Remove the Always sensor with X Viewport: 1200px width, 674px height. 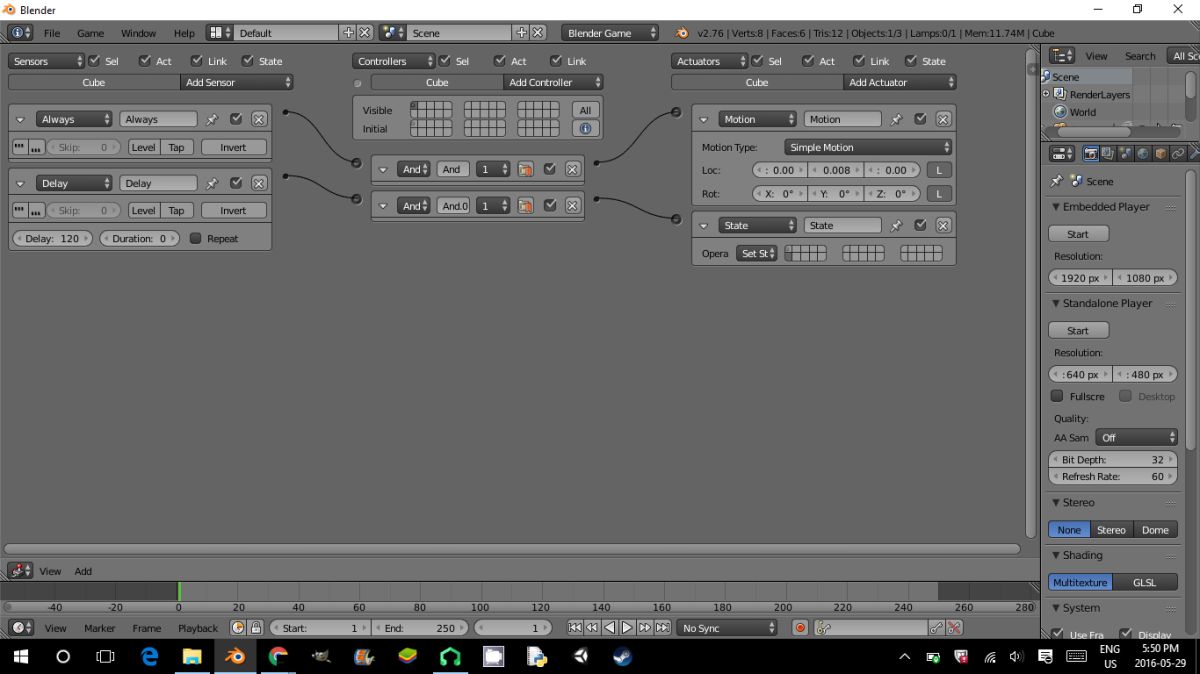tap(259, 119)
